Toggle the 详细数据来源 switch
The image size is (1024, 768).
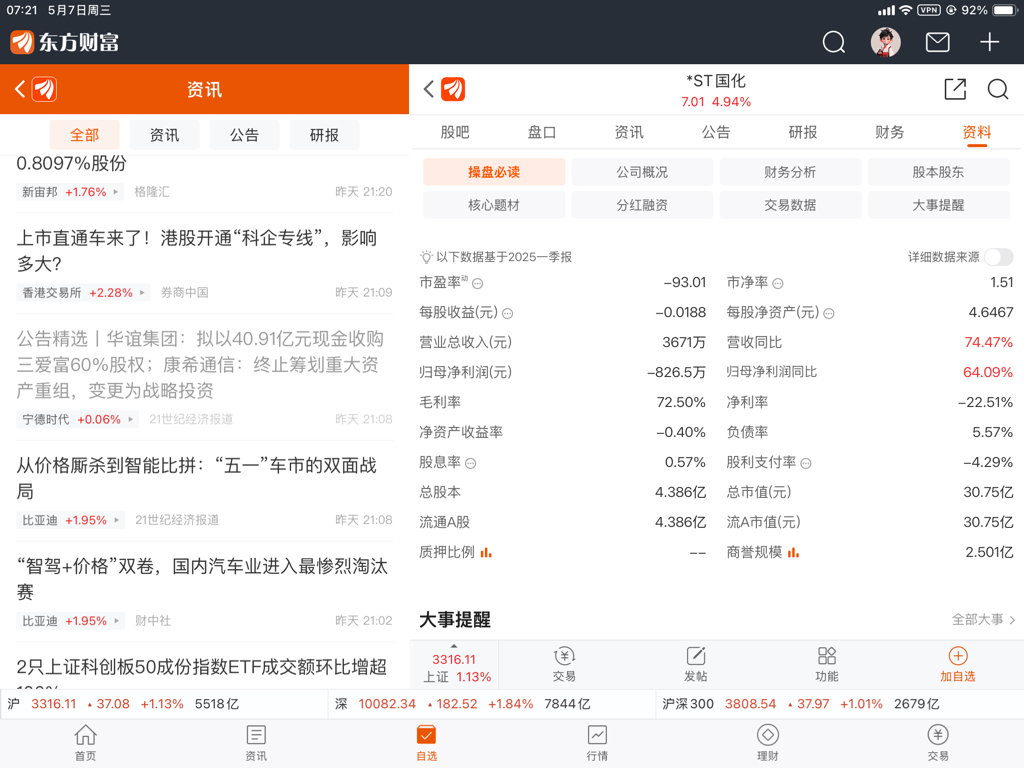[999, 257]
